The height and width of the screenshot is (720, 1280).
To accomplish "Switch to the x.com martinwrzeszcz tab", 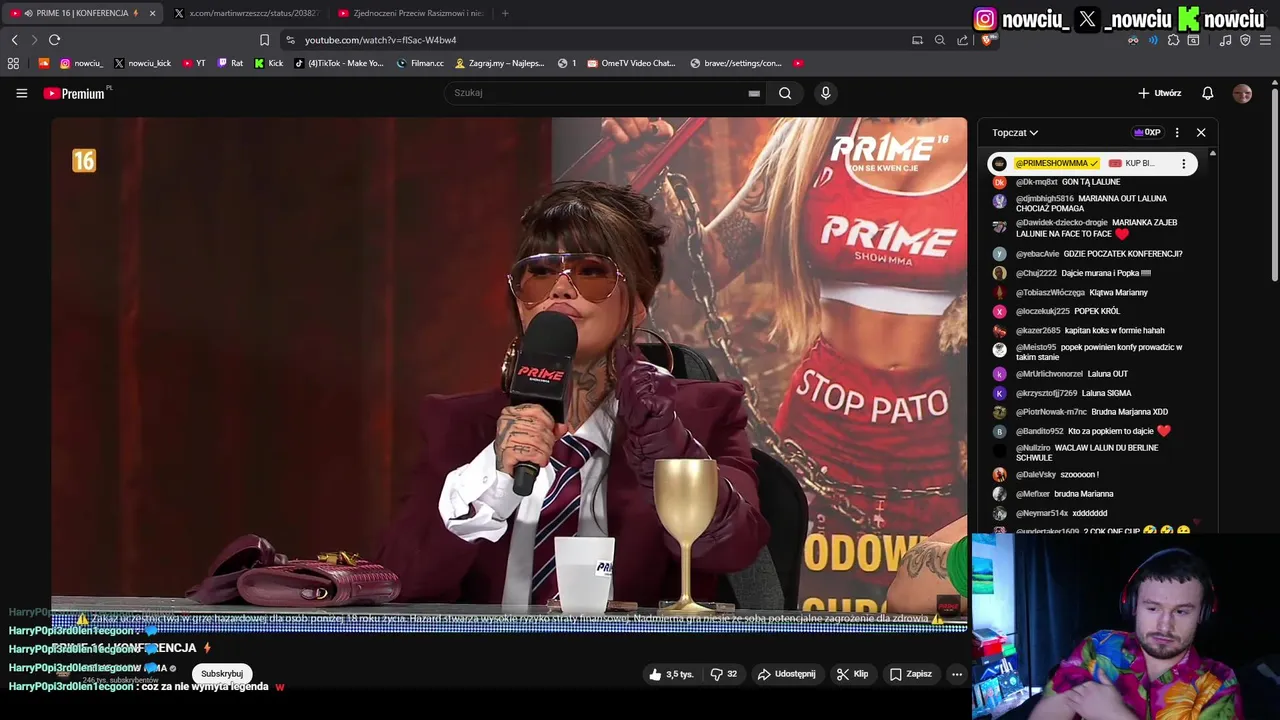I will pyautogui.click(x=247, y=13).
